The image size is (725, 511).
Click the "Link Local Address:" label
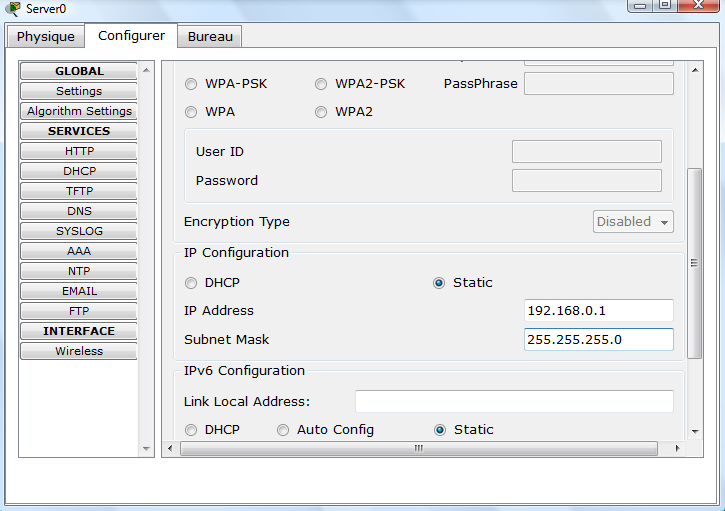(x=247, y=401)
